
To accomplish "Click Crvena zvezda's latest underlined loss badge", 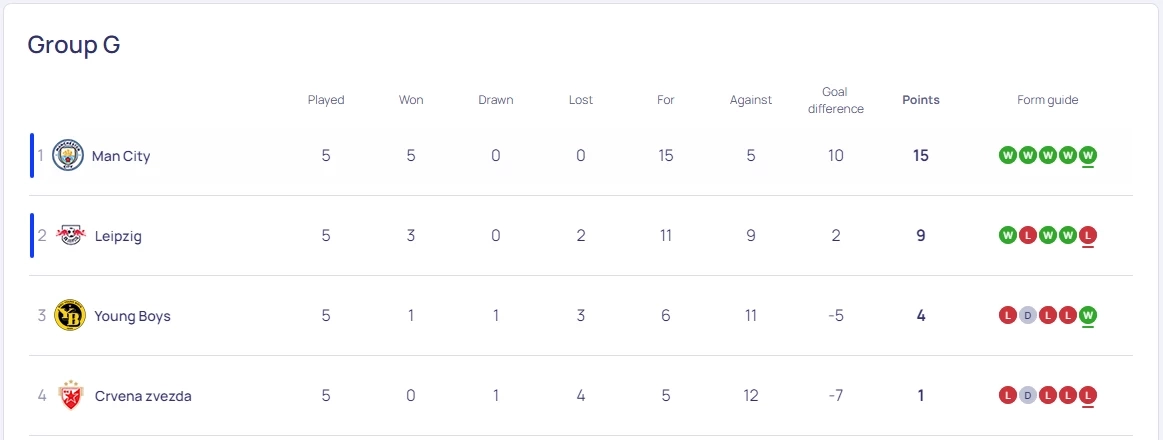I will (x=1088, y=395).
